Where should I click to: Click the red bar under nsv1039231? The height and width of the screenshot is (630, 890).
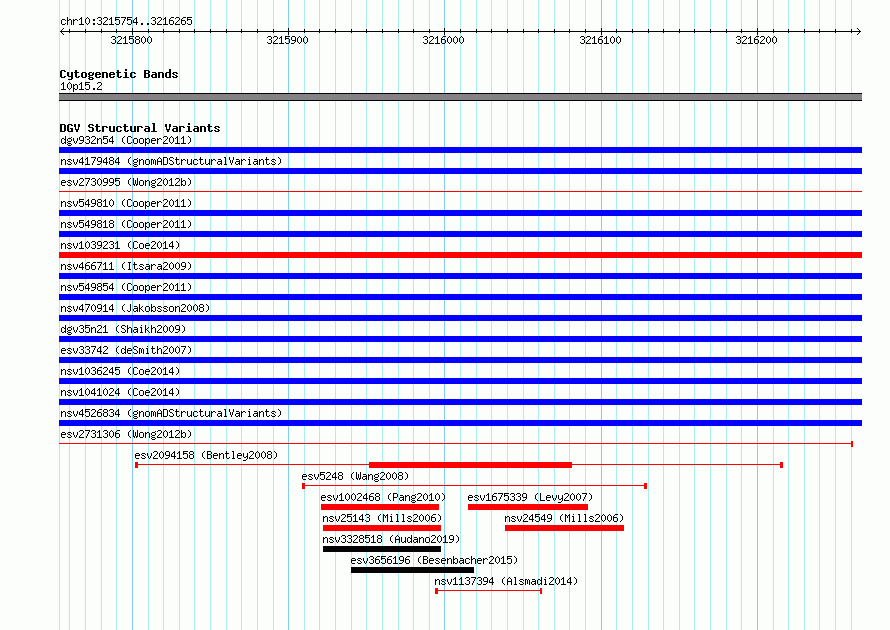click(460, 255)
